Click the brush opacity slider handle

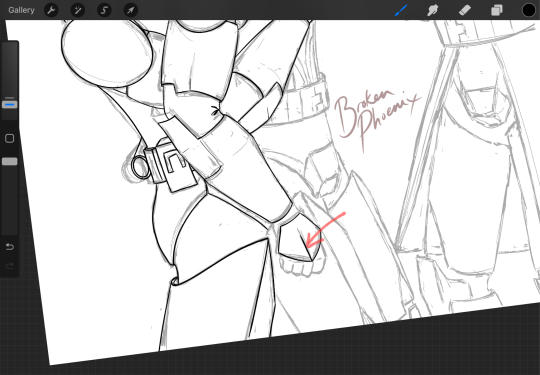click(10, 162)
